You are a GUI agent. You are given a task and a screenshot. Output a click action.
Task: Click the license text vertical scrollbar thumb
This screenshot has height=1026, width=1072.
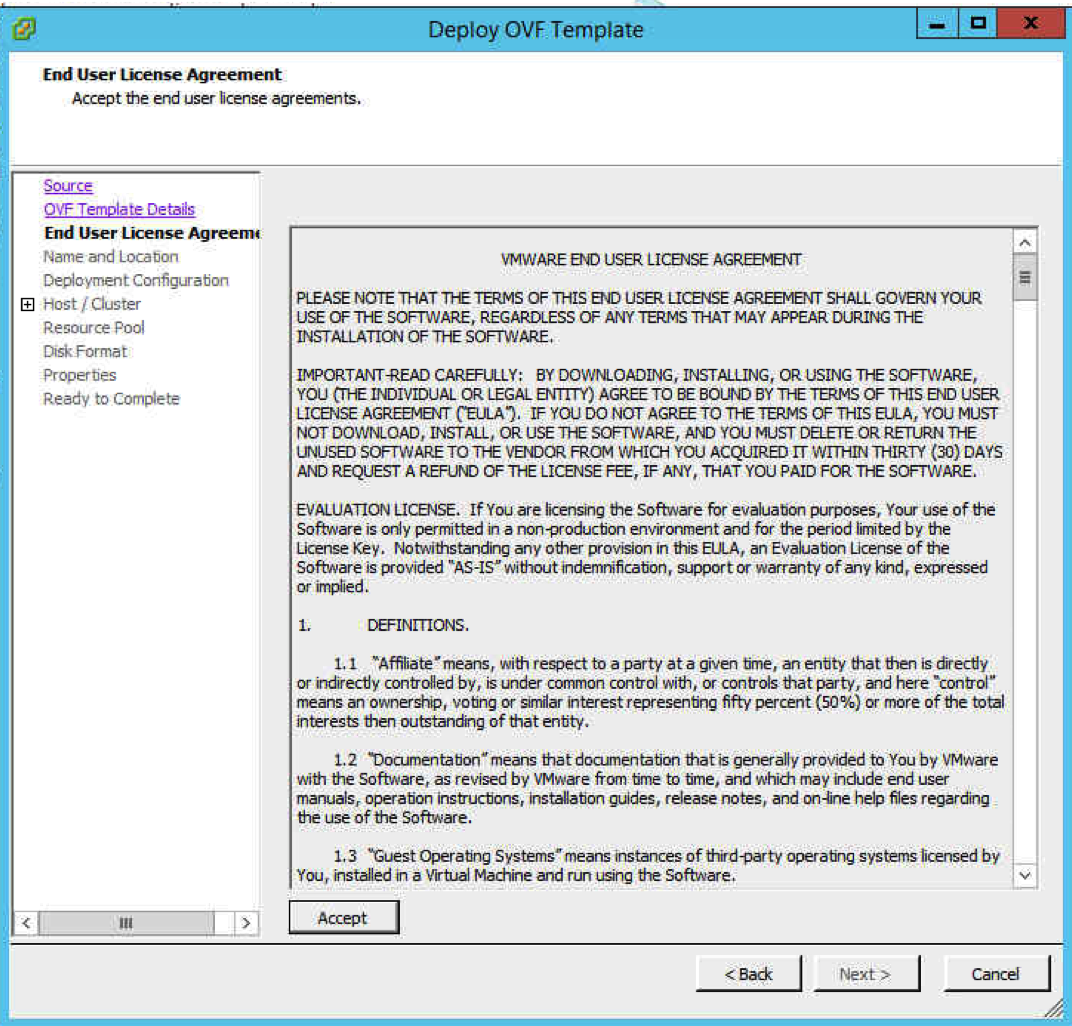(x=1025, y=278)
